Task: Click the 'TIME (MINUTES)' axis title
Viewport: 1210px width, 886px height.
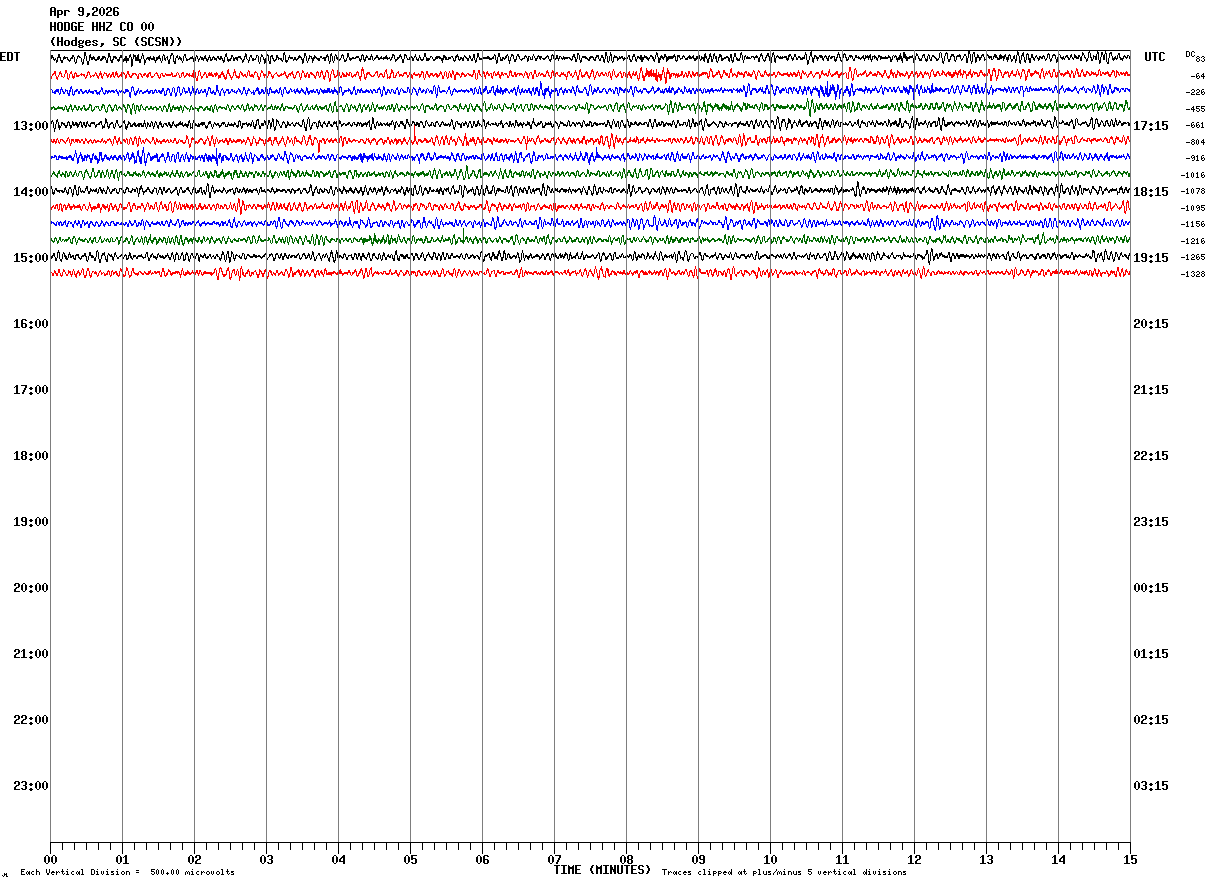Action: coord(602,870)
